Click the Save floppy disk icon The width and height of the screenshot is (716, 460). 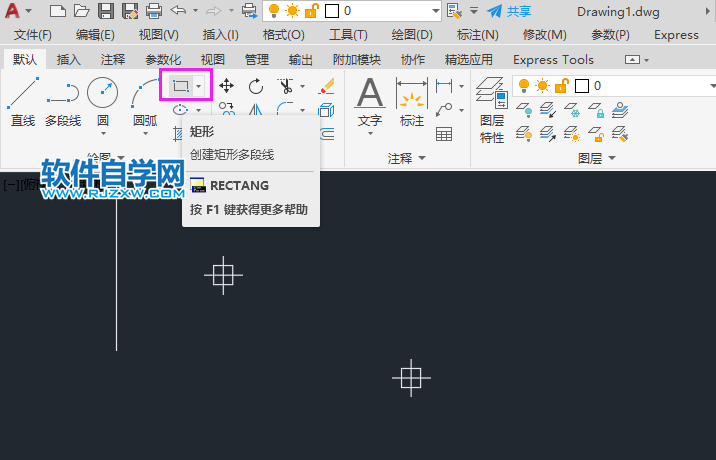click(106, 11)
